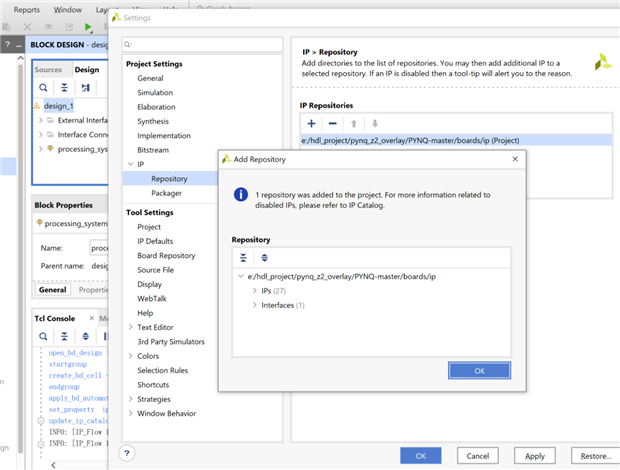Select Packager under IP

(x=166, y=193)
